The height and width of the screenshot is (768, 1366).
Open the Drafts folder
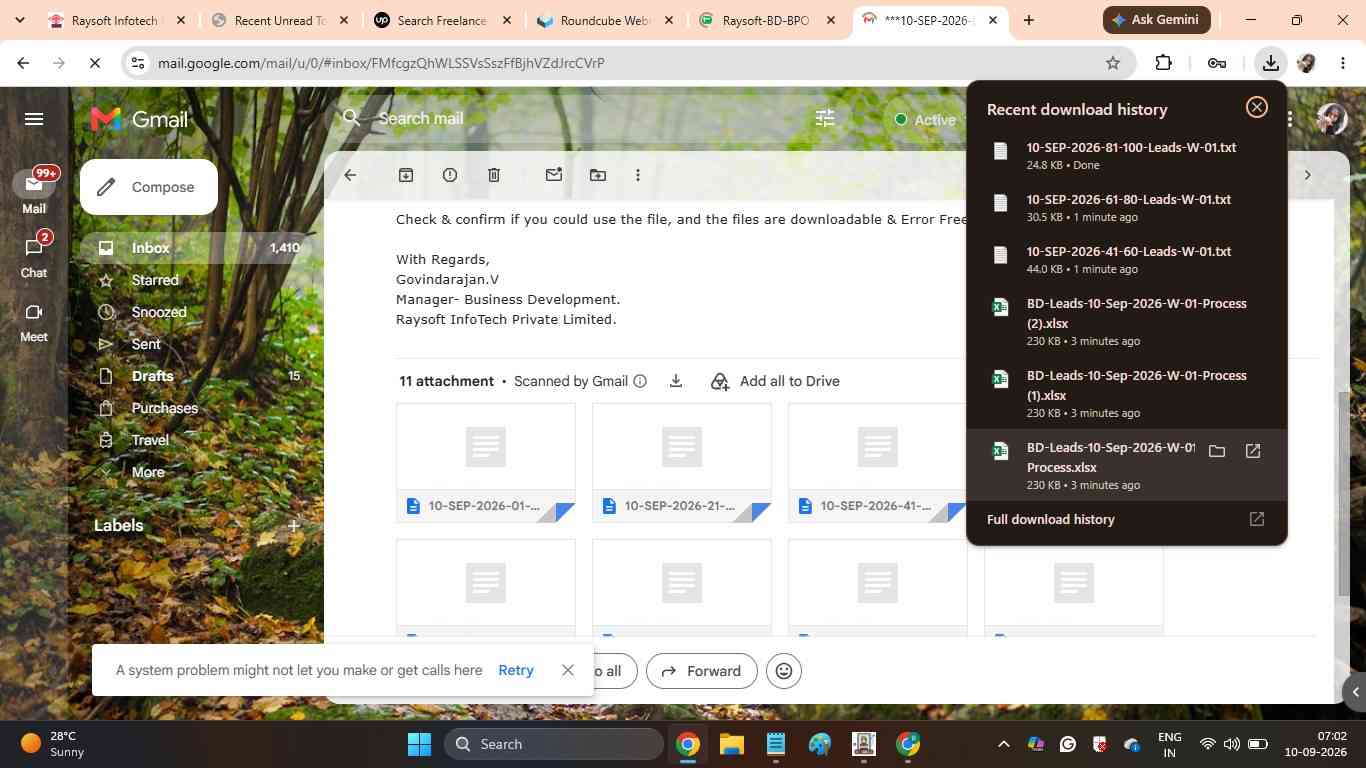point(153,376)
